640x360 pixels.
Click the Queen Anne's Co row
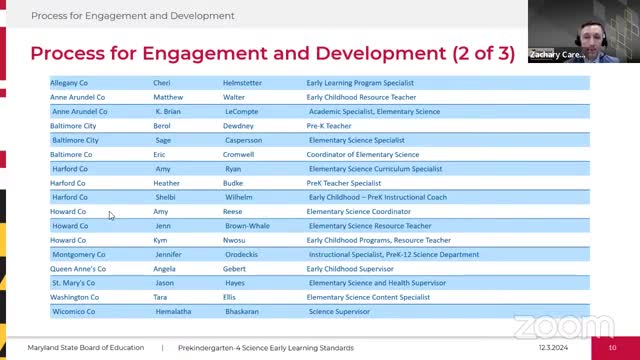tap(320, 269)
